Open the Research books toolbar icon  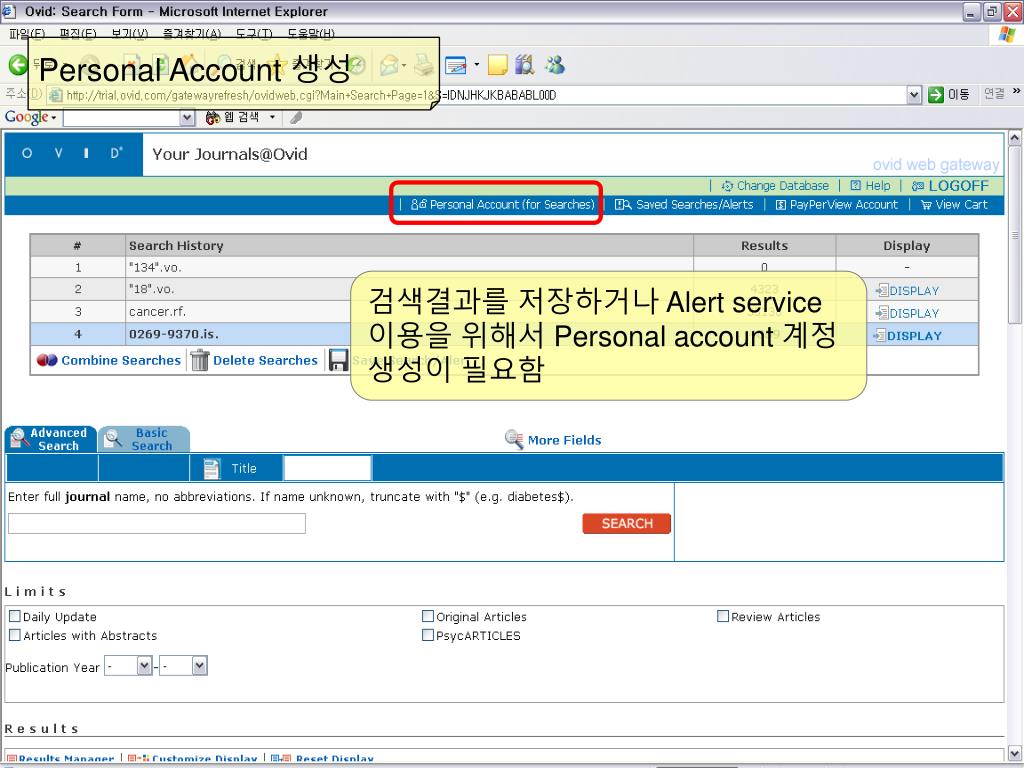pyautogui.click(x=524, y=65)
